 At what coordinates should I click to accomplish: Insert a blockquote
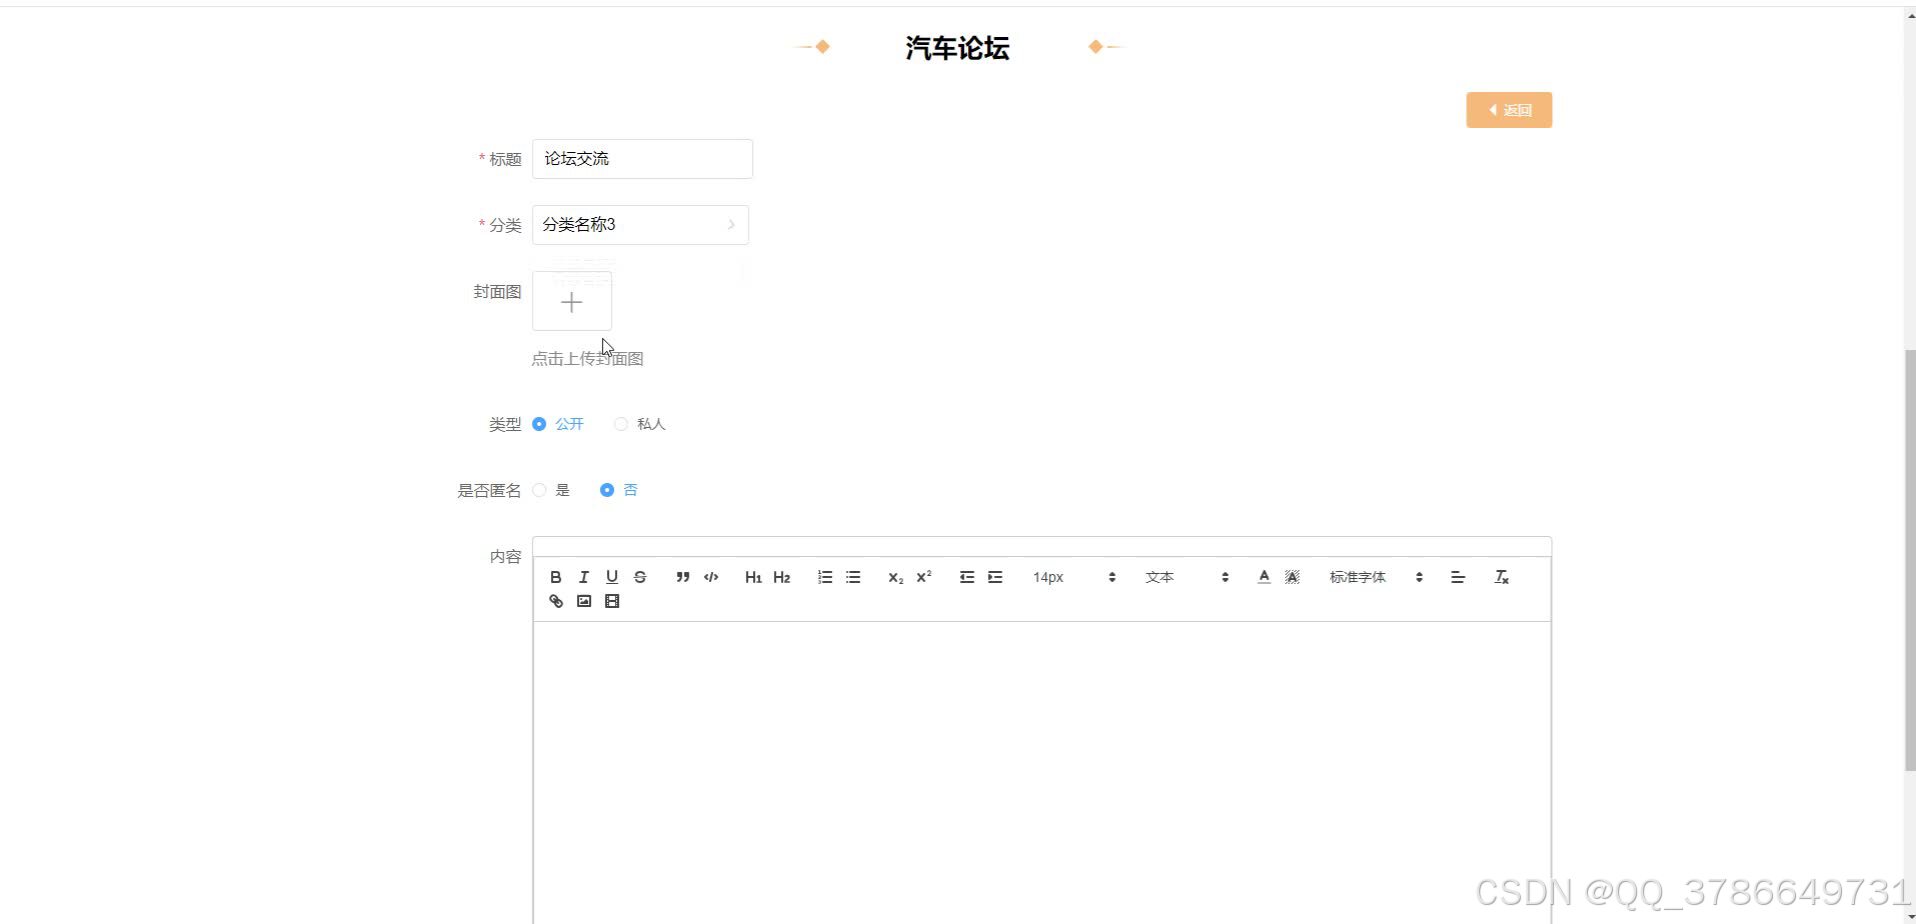pos(683,577)
